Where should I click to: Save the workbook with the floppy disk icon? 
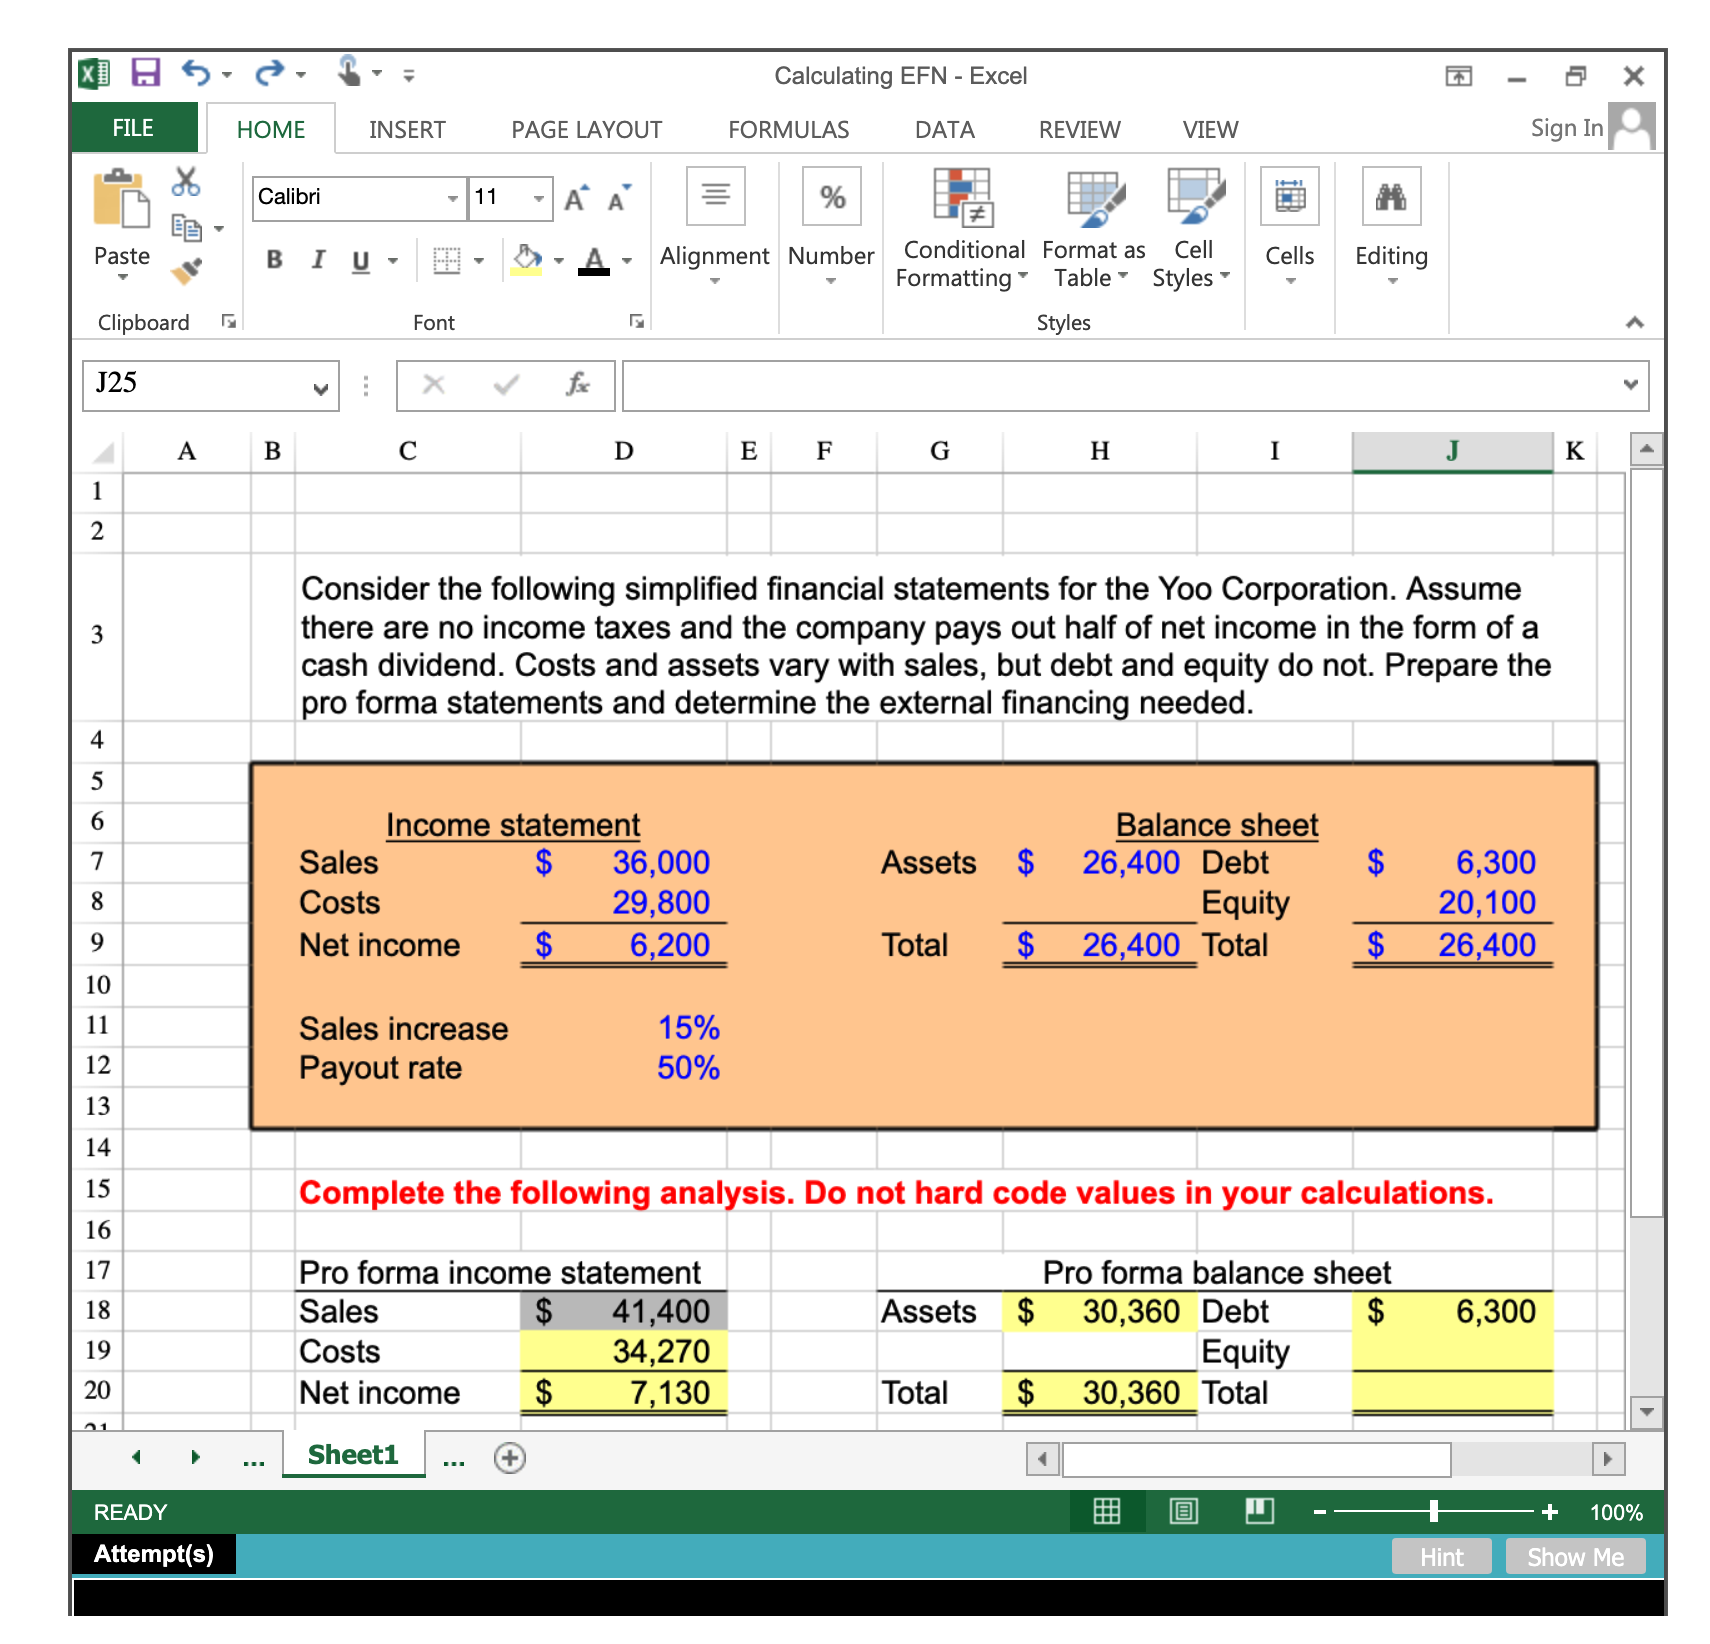[x=146, y=73]
